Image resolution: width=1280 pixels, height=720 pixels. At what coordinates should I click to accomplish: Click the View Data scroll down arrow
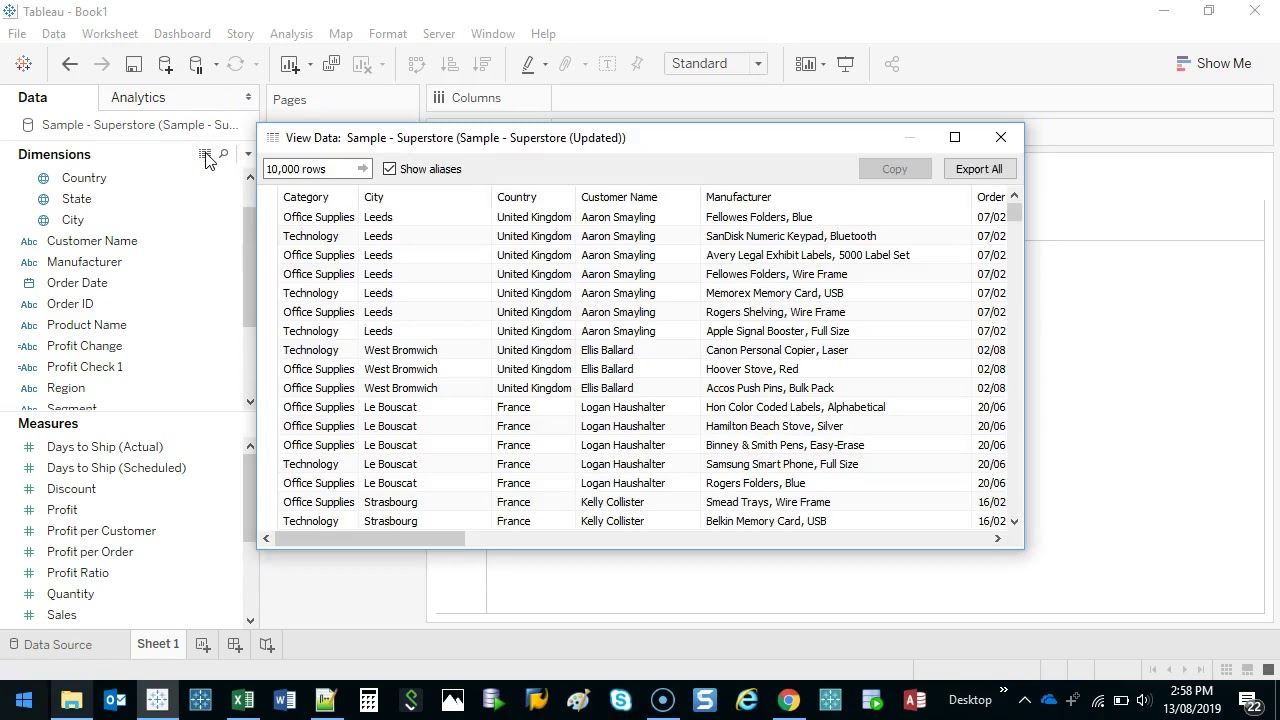[x=1014, y=521]
